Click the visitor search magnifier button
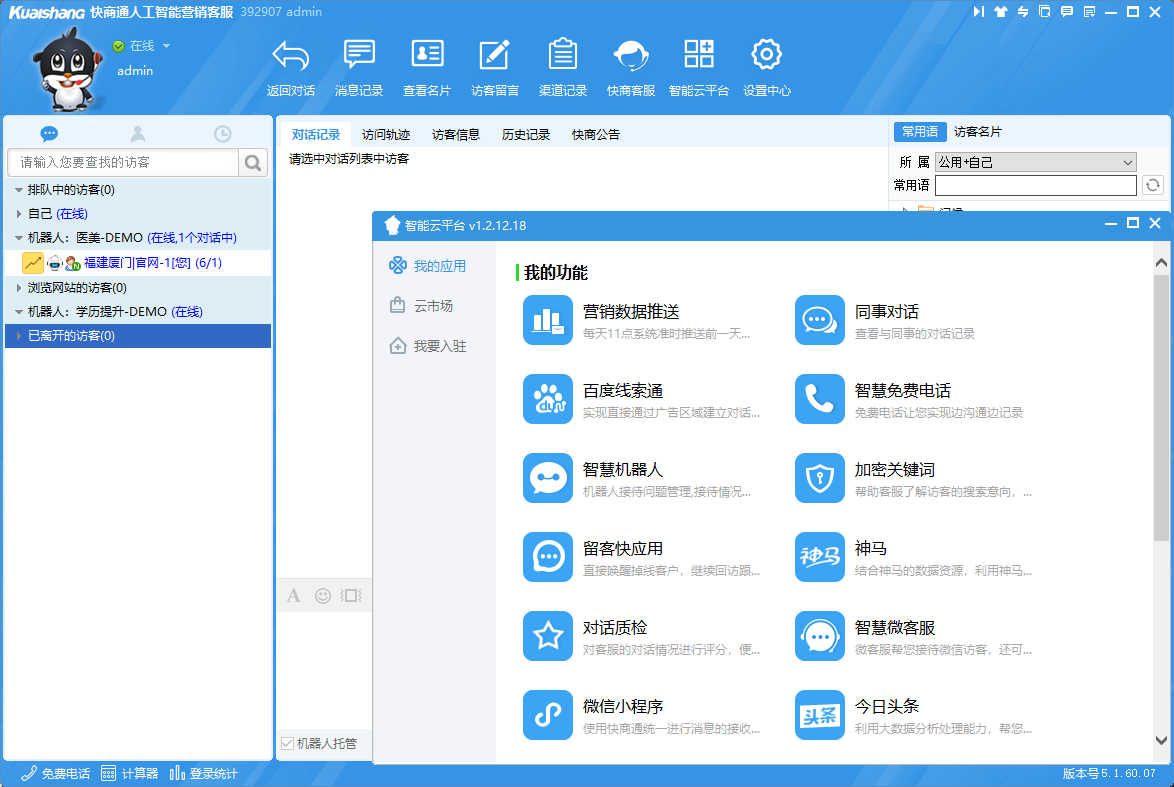 (254, 163)
